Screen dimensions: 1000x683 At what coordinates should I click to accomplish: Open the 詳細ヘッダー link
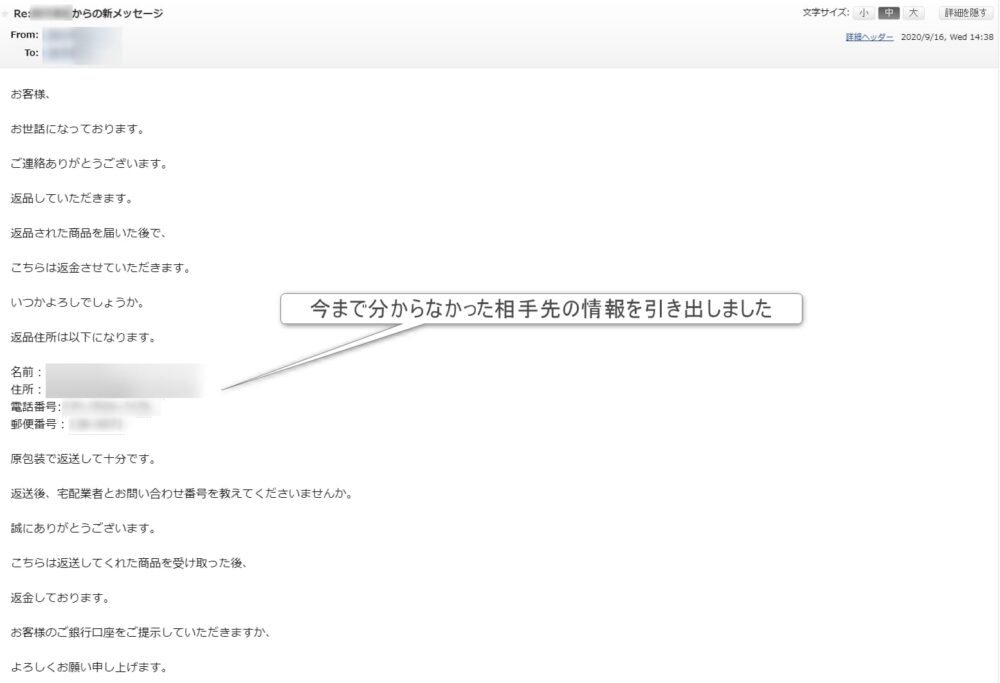[869, 37]
